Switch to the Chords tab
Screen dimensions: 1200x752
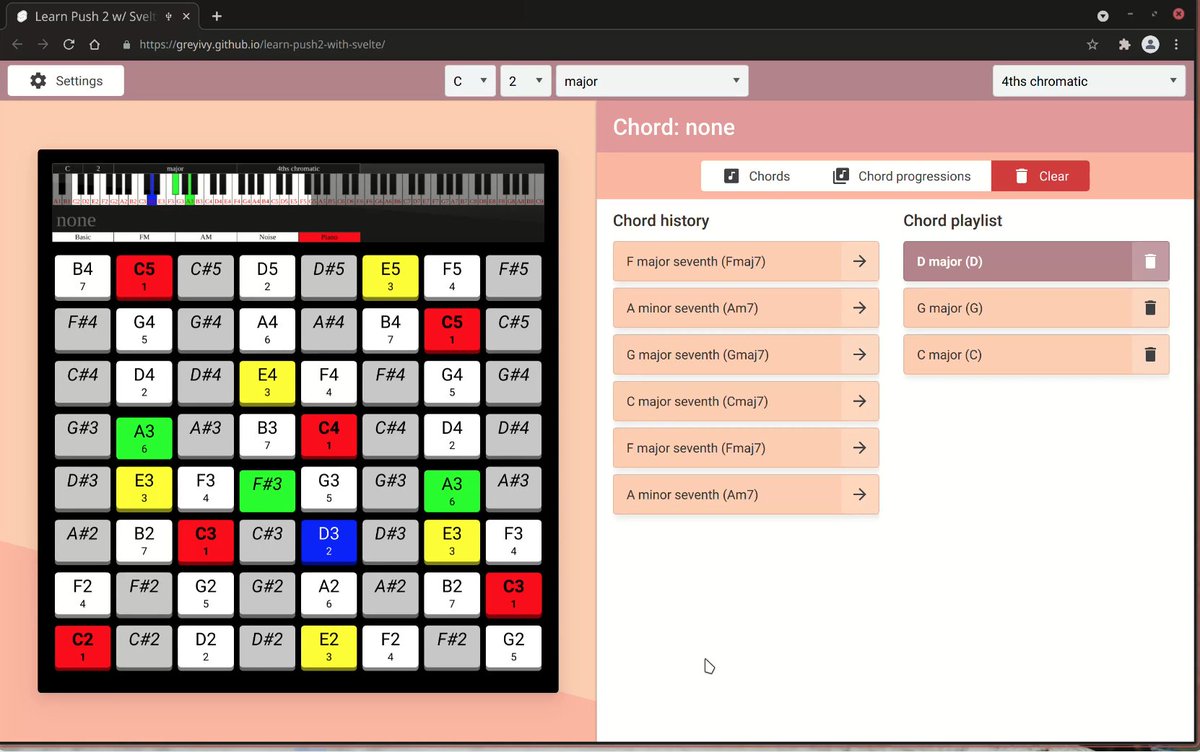tap(757, 176)
